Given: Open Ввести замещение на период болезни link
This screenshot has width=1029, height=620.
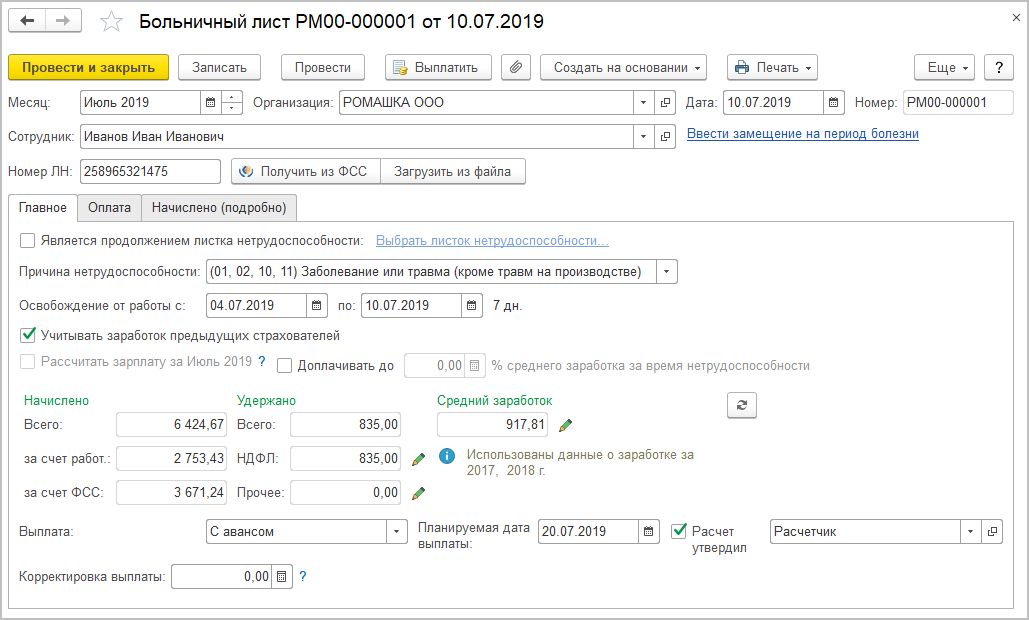Looking at the screenshot, I should pos(803,134).
